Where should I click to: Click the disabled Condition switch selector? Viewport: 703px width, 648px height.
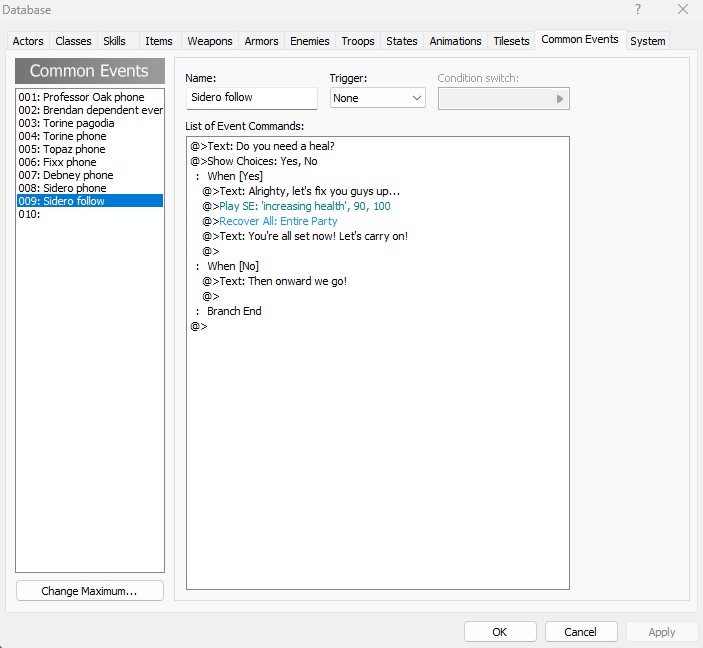(x=503, y=98)
